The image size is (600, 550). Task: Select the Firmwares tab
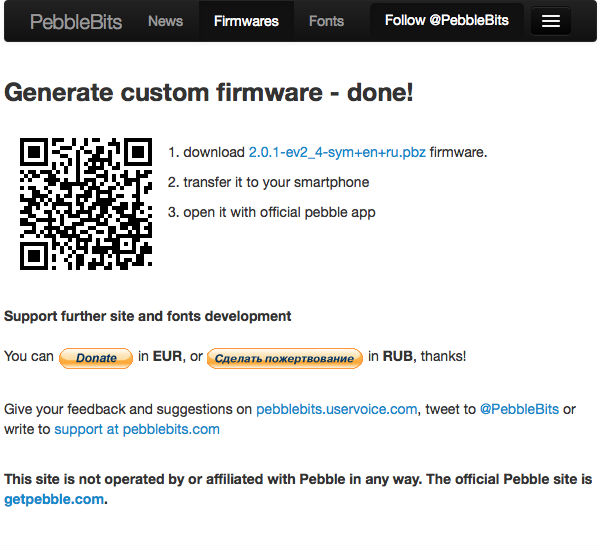[x=246, y=21]
